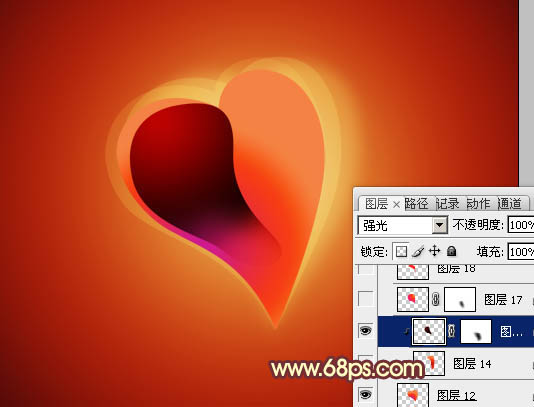Image resolution: width=534 pixels, height=407 pixels.
Task: Show the hidden 图层 18 layer
Action: pyautogui.click(x=365, y=269)
